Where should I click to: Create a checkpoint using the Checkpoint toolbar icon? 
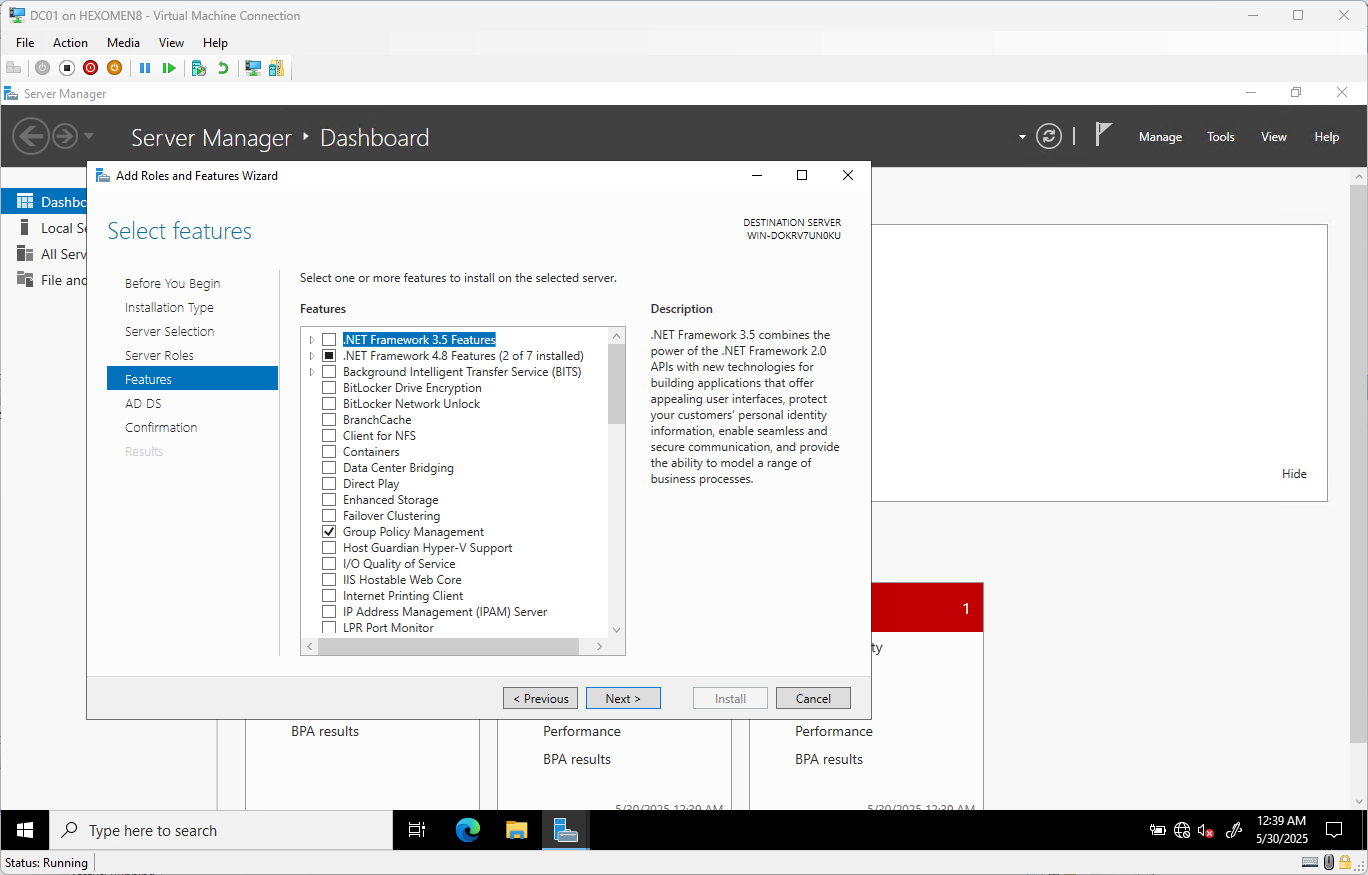coord(199,68)
